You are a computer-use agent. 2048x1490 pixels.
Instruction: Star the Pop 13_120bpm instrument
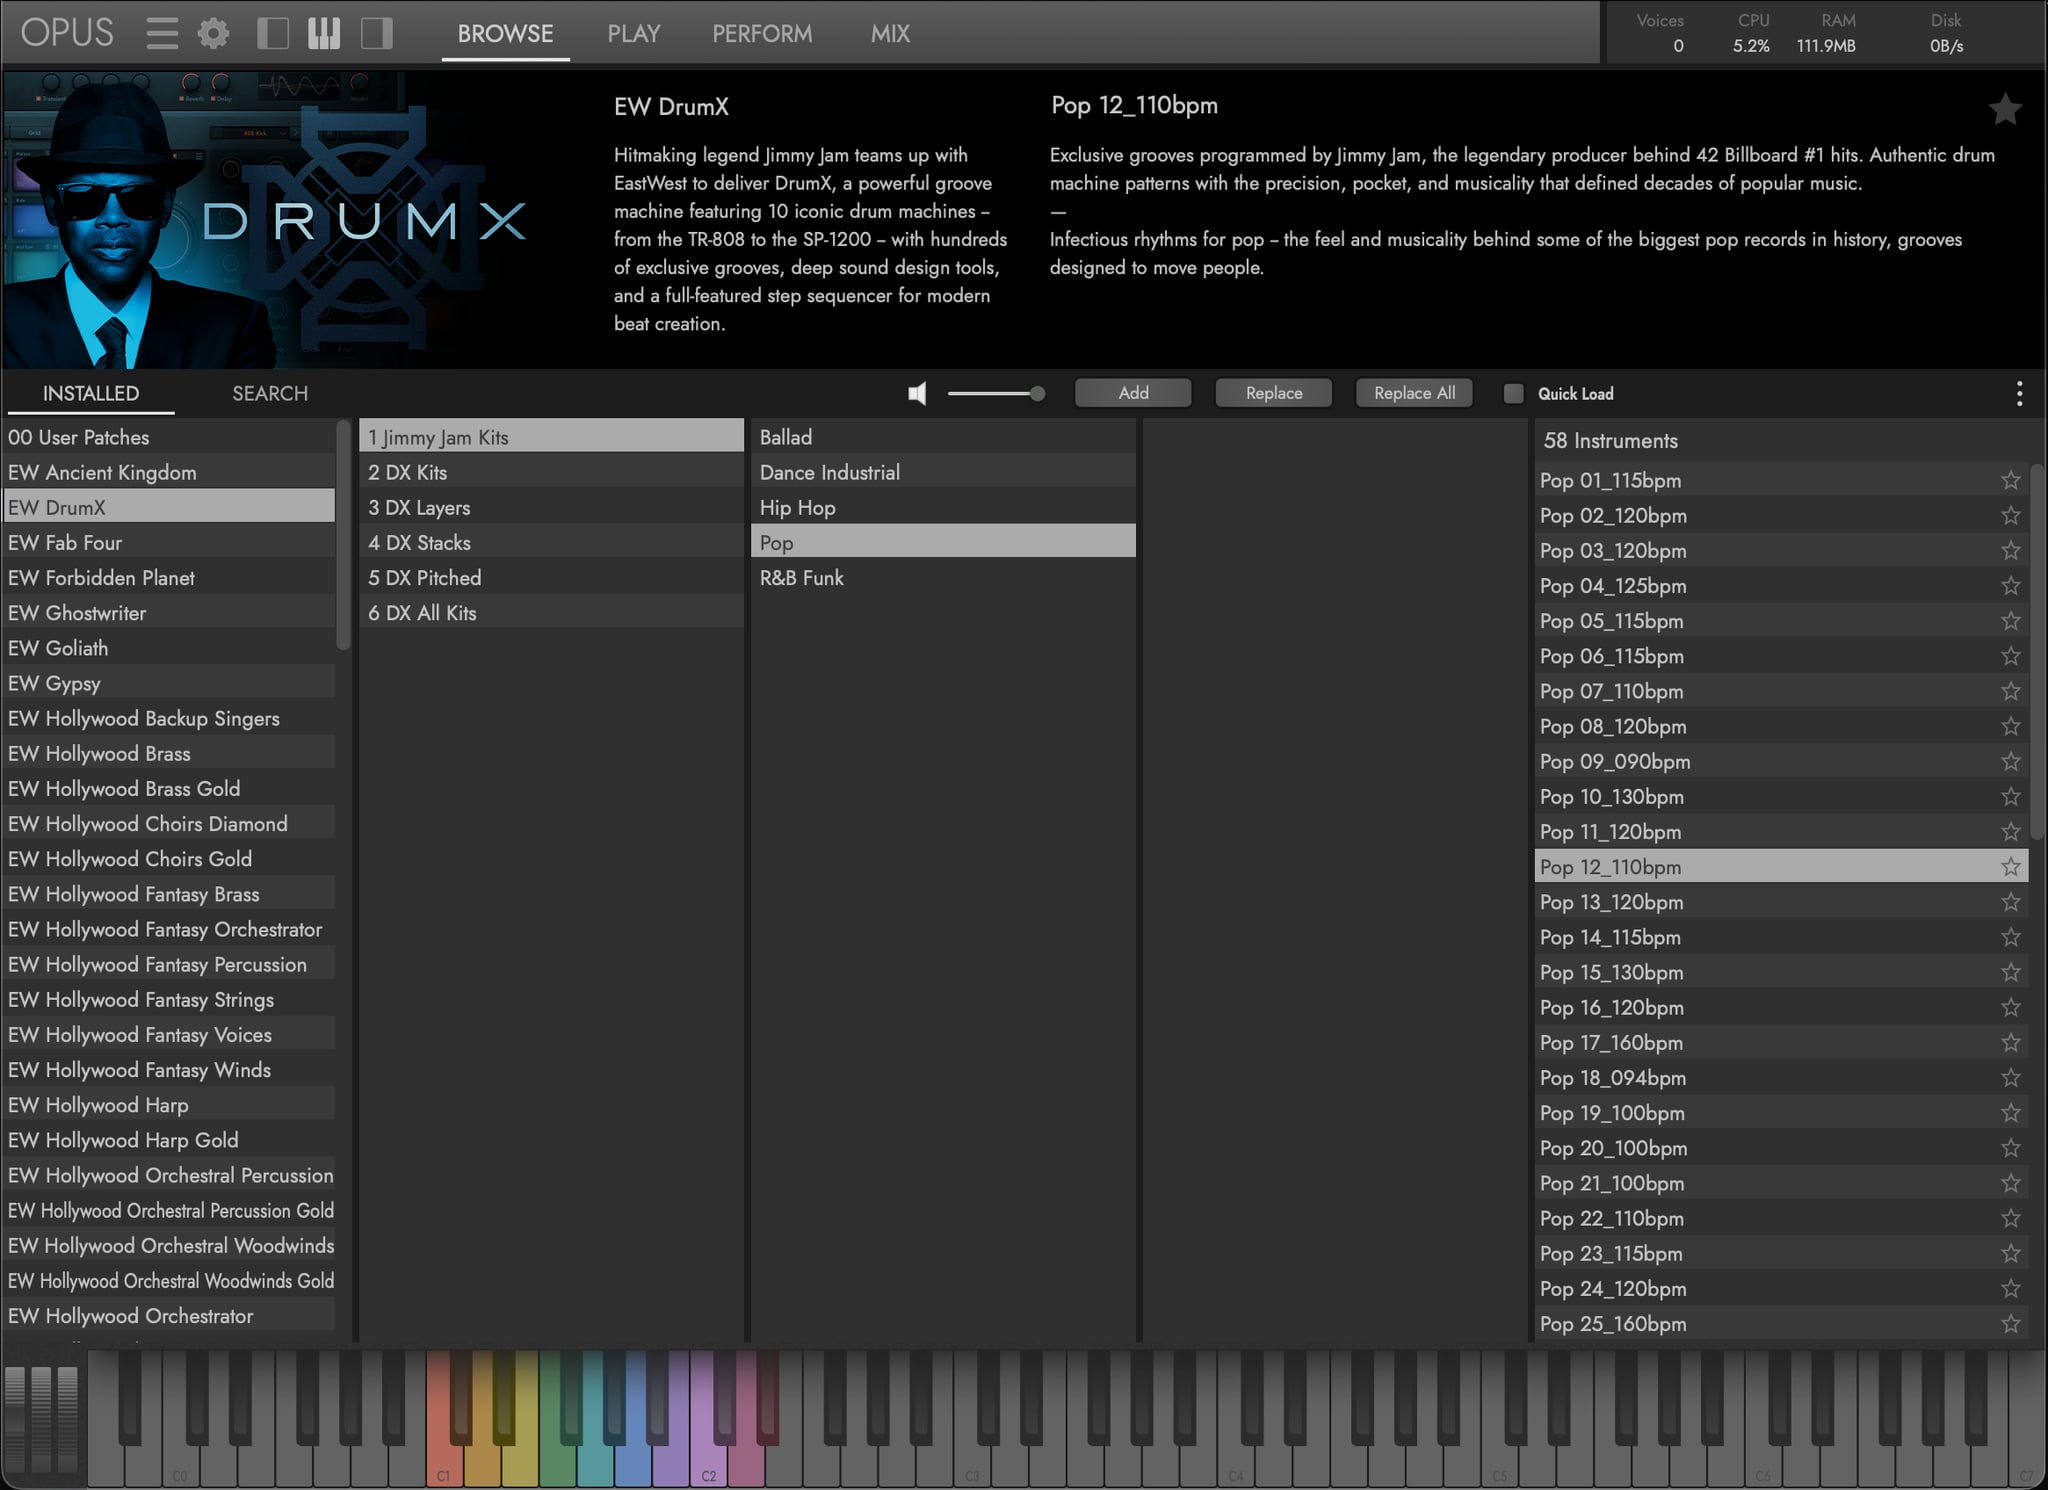pos(2011,902)
